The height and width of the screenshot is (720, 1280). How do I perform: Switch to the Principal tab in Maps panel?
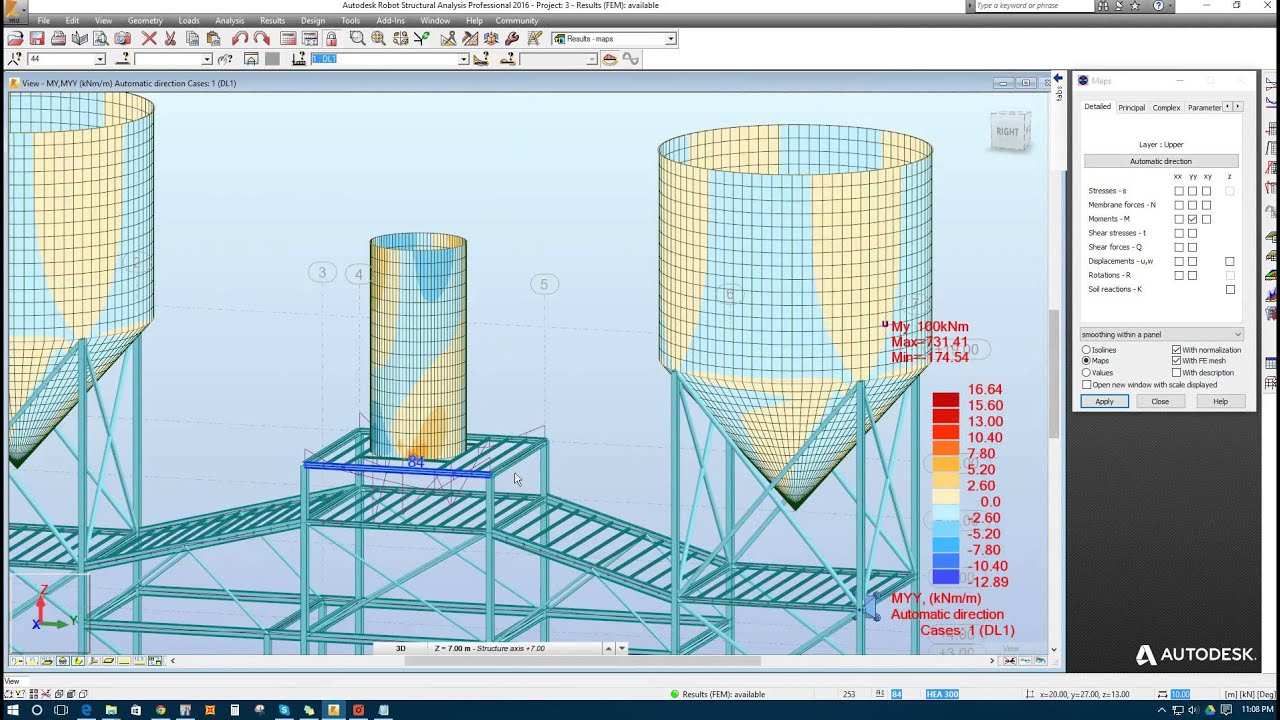[1131, 107]
